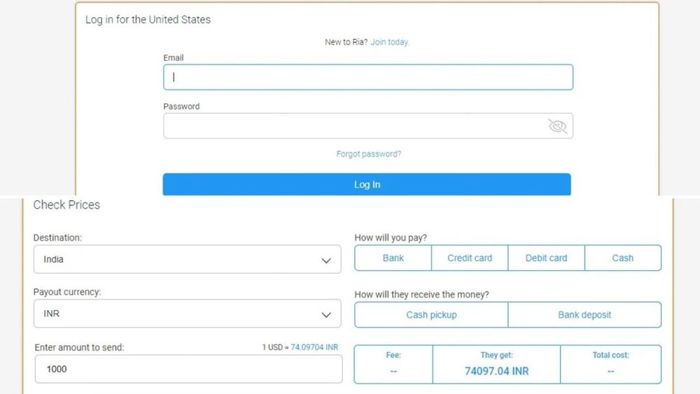700x394 pixels.
Task: Click the Total cost value cell
Action: click(611, 365)
